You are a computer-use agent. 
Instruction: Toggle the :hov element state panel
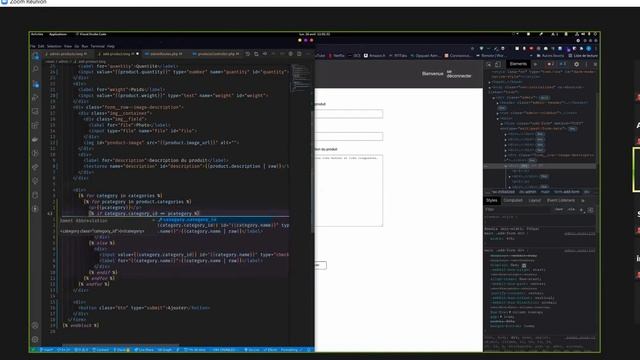click(x=559, y=209)
